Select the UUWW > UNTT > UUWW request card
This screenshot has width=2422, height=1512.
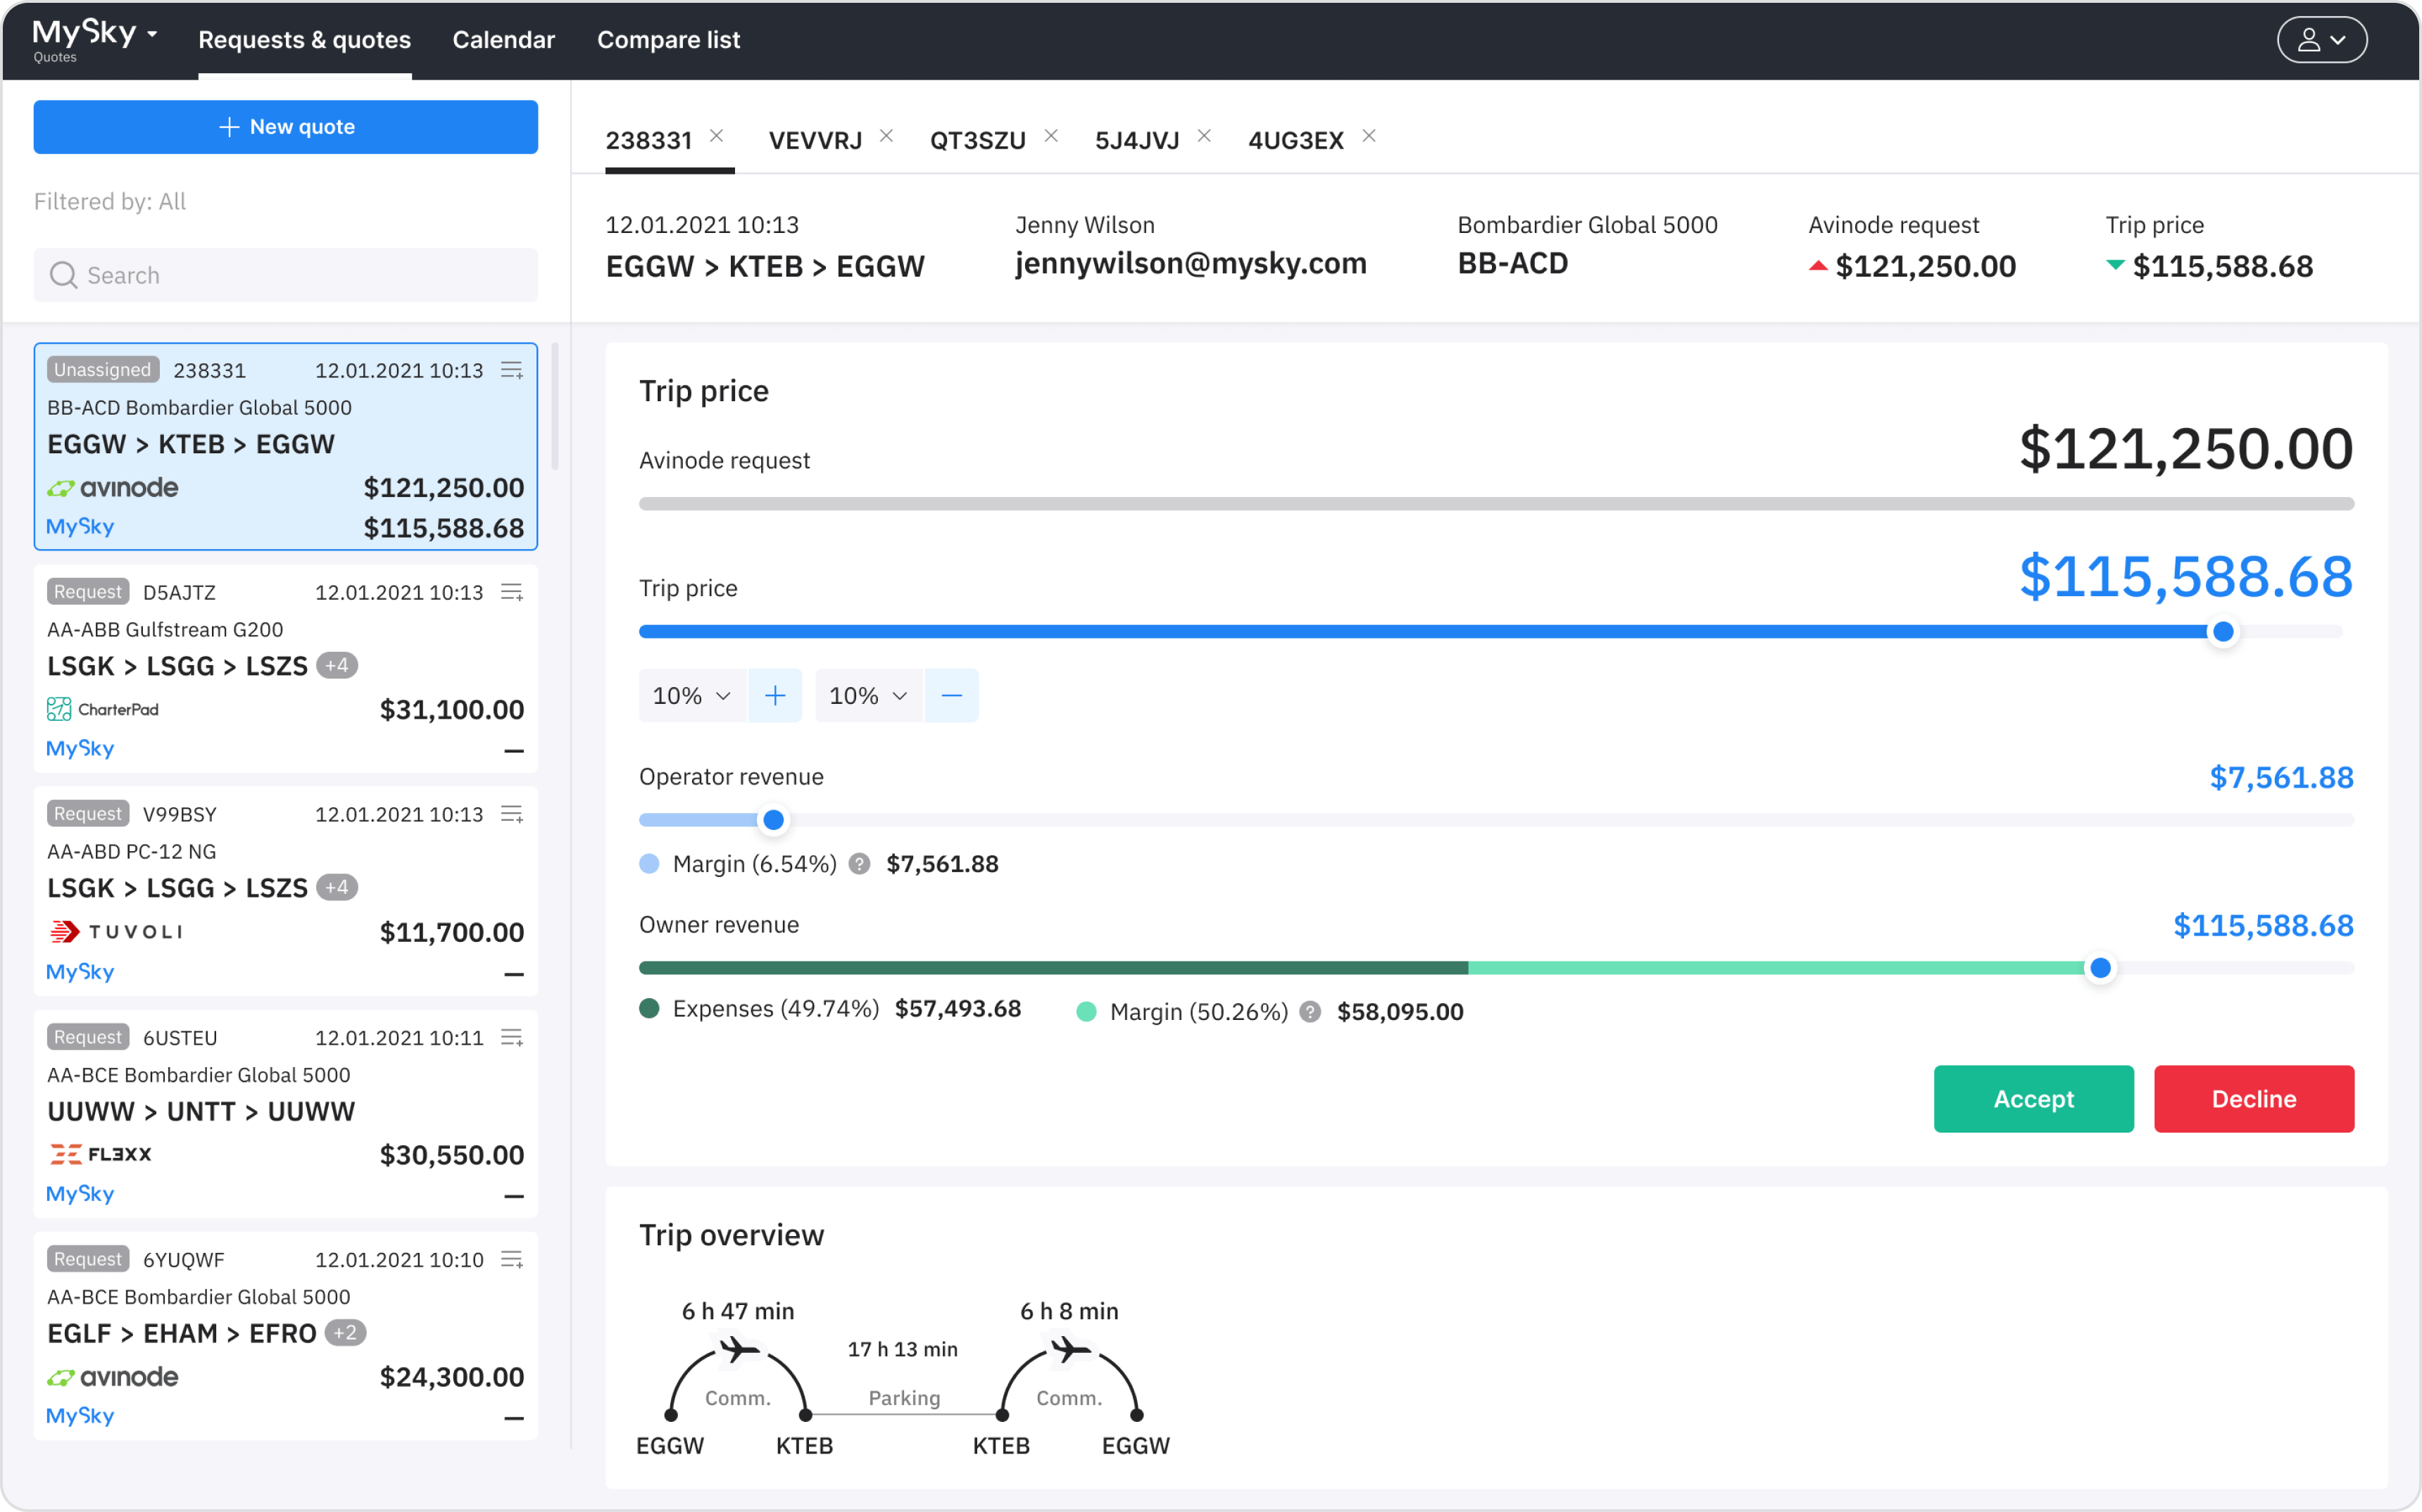click(x=286, y=1114)
